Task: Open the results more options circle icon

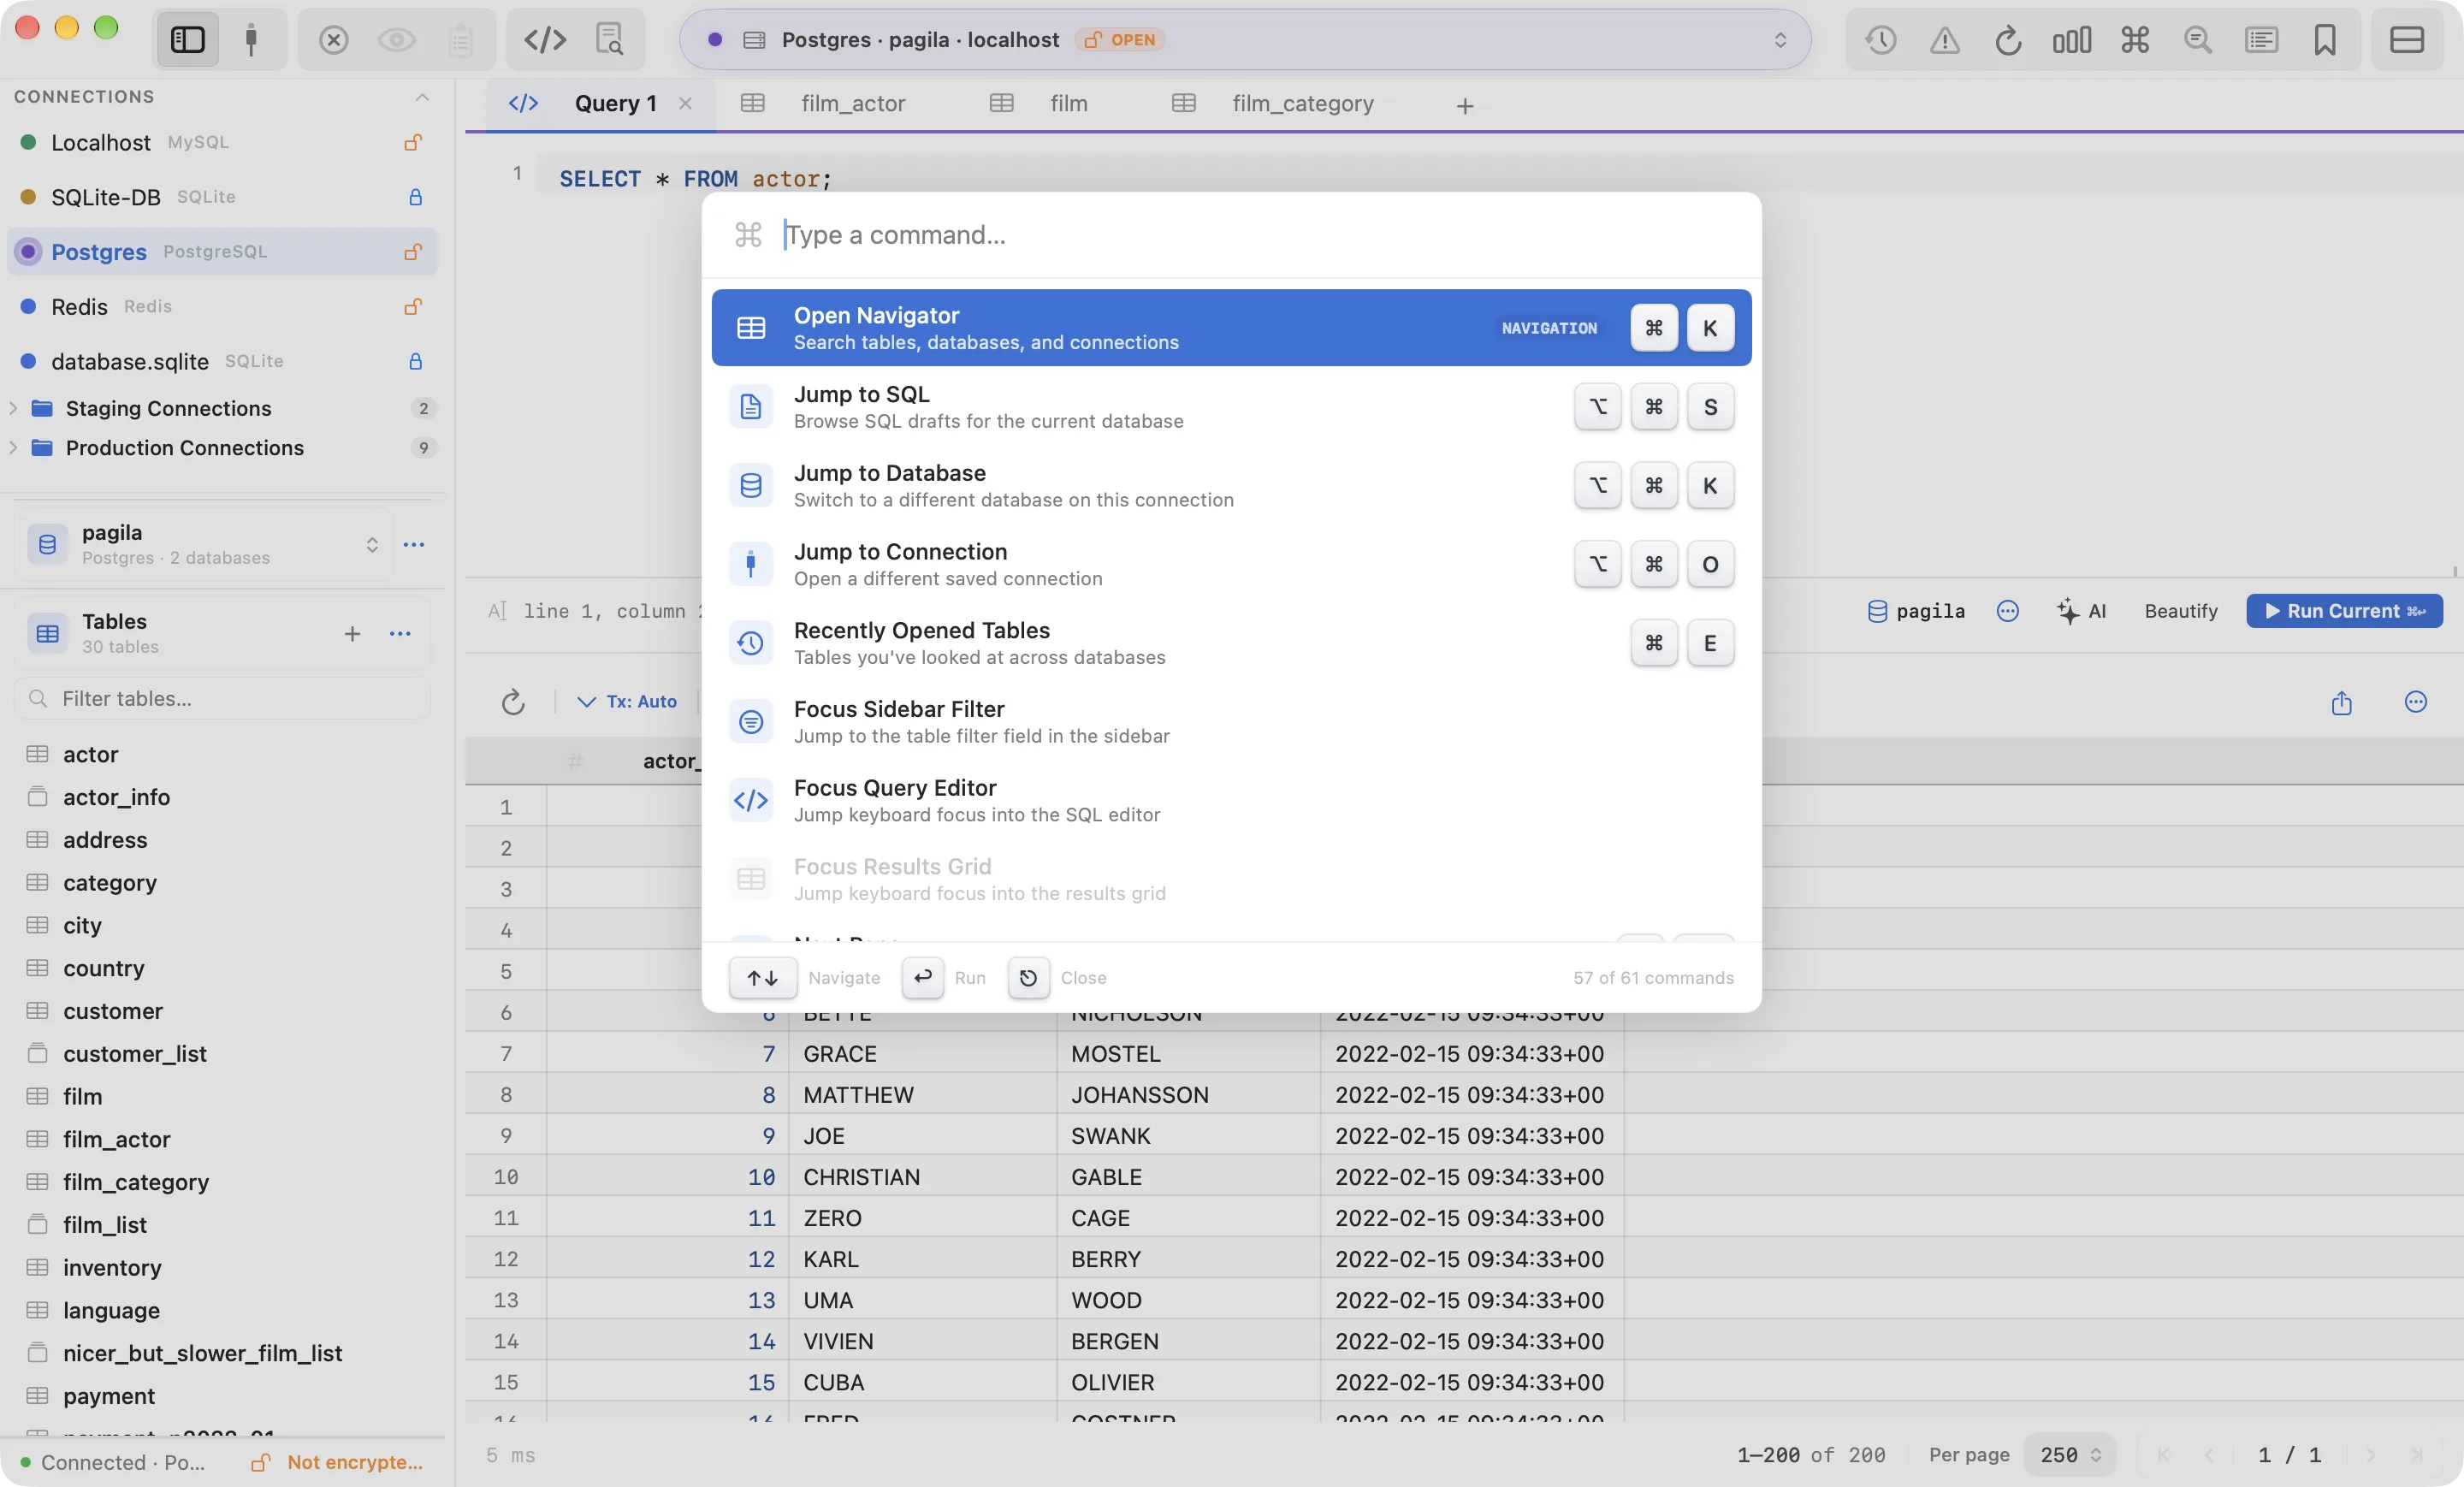Action: (2415, 702)
